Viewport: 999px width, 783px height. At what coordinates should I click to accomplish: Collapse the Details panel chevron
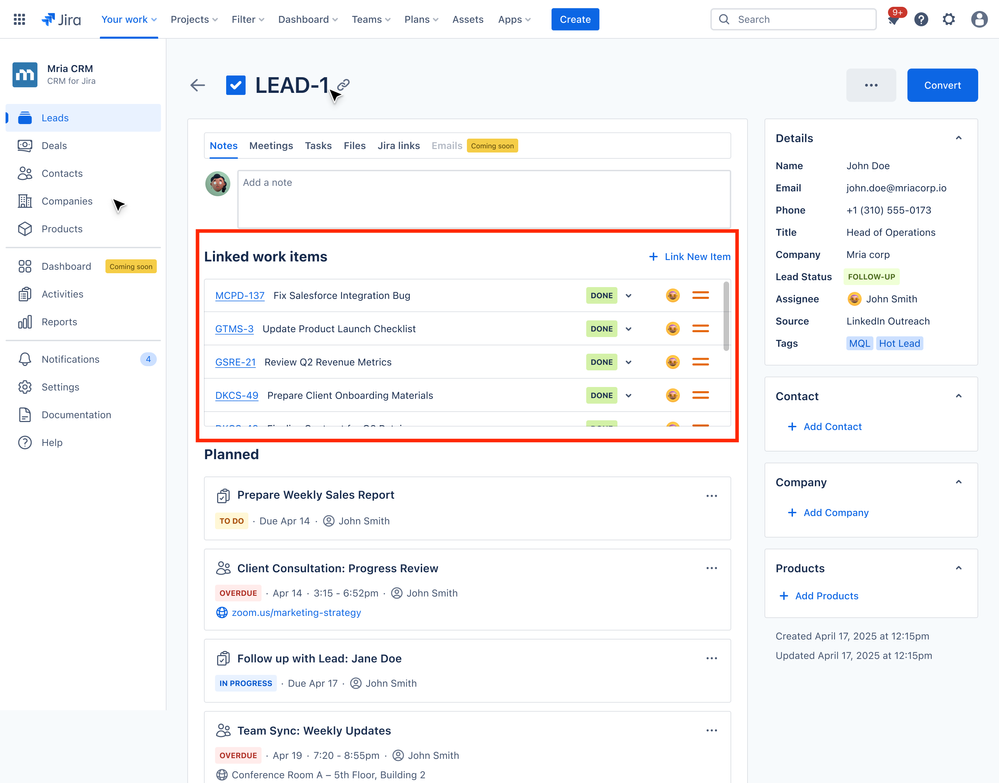point(957,137)
